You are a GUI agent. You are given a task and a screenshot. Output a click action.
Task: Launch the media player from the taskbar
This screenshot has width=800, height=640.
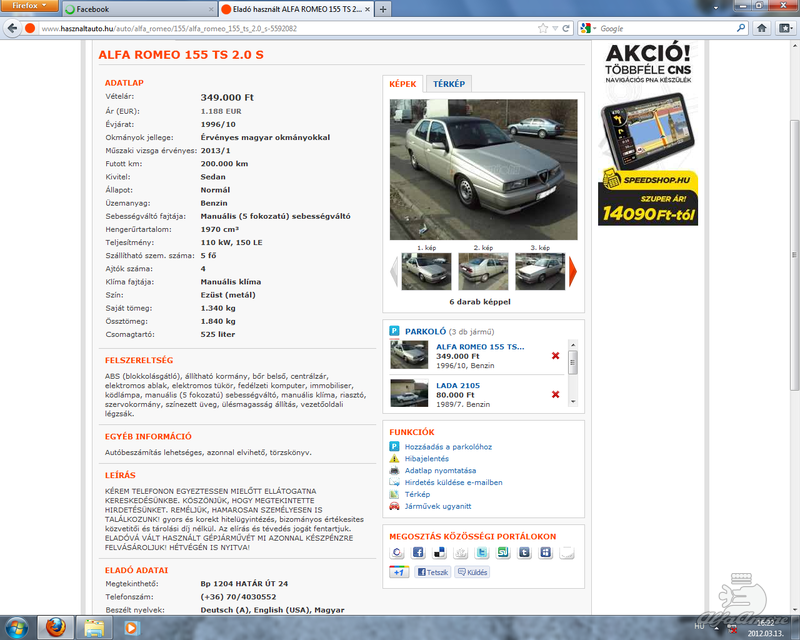tap(131, 628)
